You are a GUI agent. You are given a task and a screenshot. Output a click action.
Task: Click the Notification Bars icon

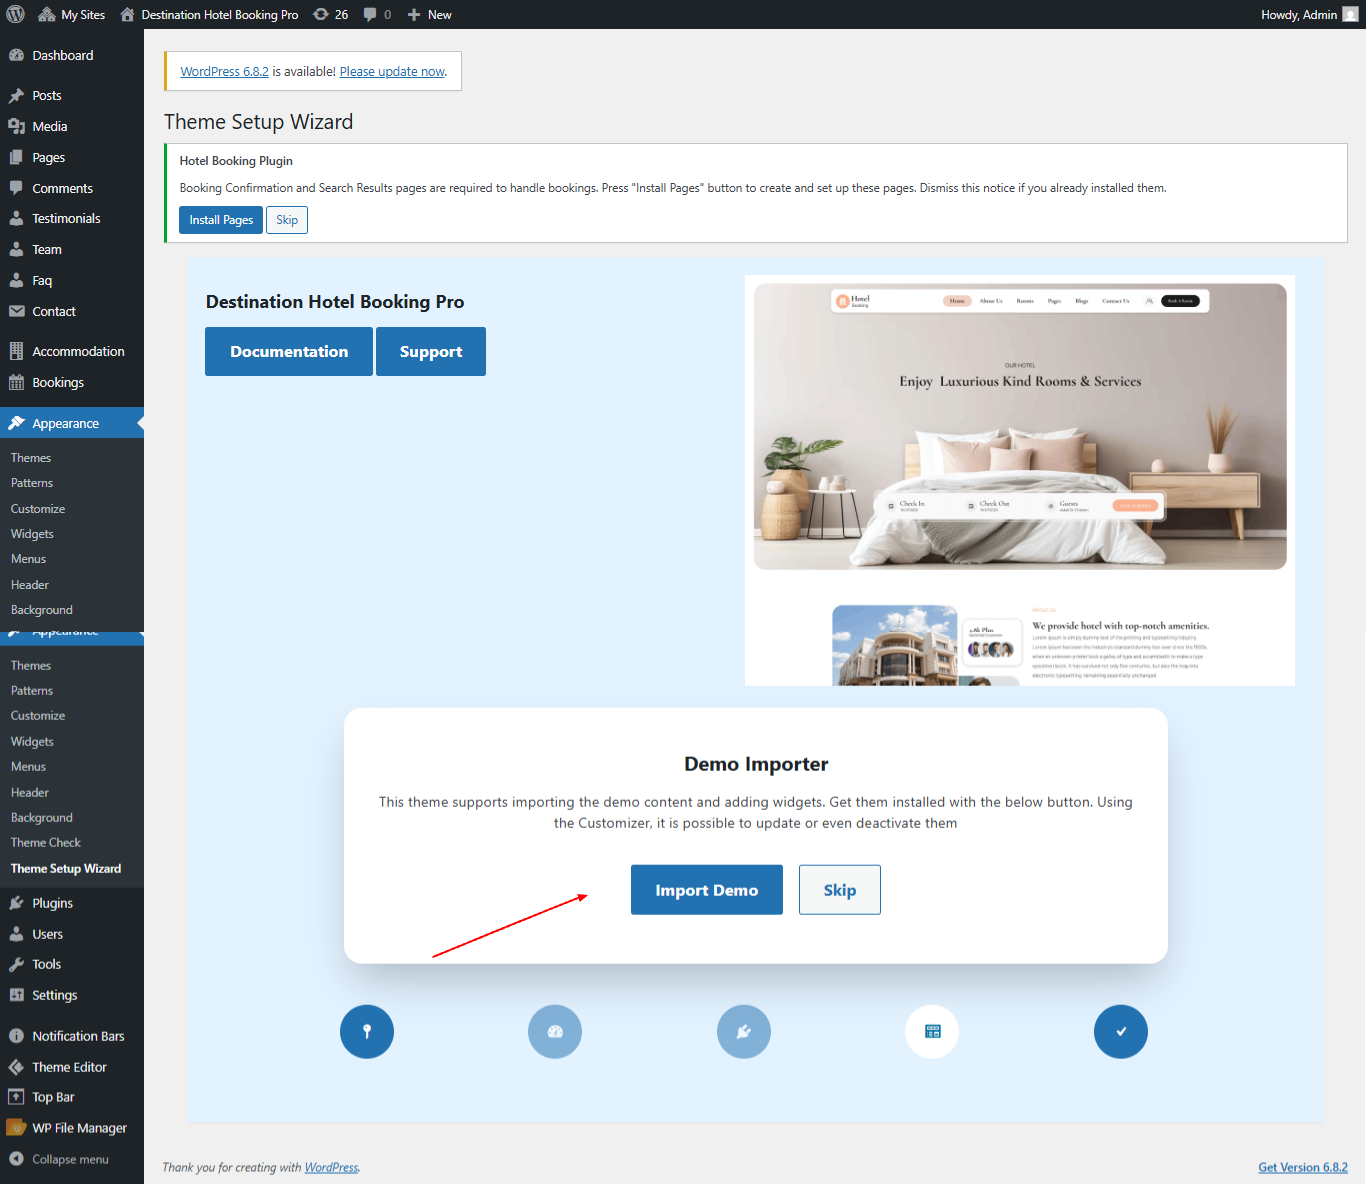(x=16, y=1036)
